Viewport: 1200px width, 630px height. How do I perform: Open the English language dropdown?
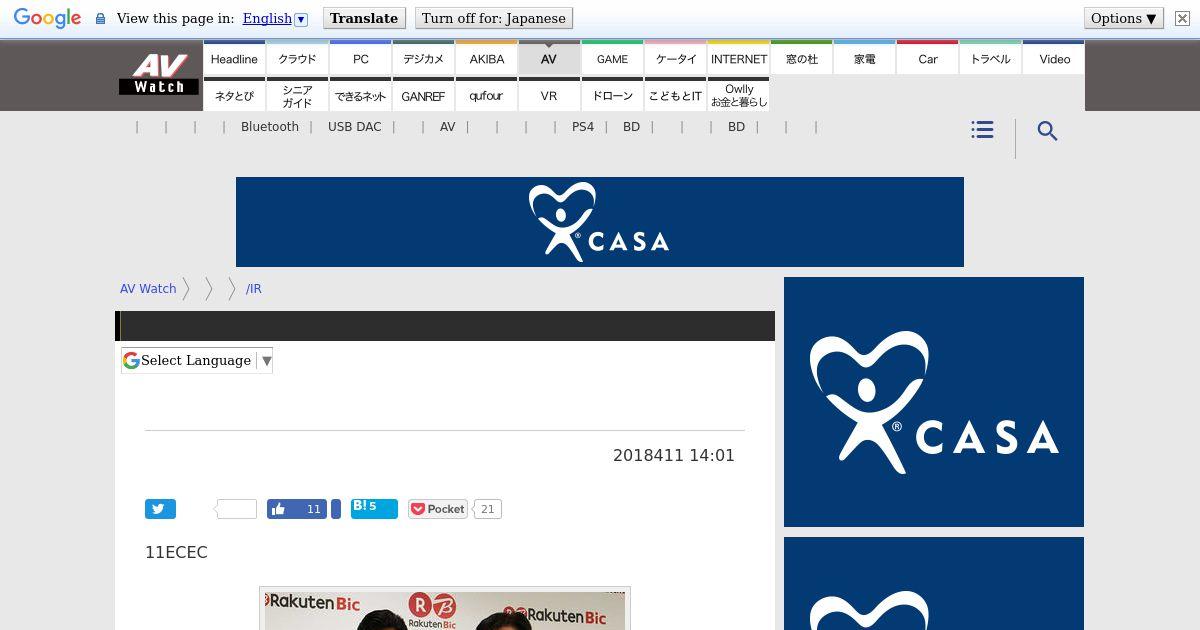pyautogui.click(x=275, y=18)
